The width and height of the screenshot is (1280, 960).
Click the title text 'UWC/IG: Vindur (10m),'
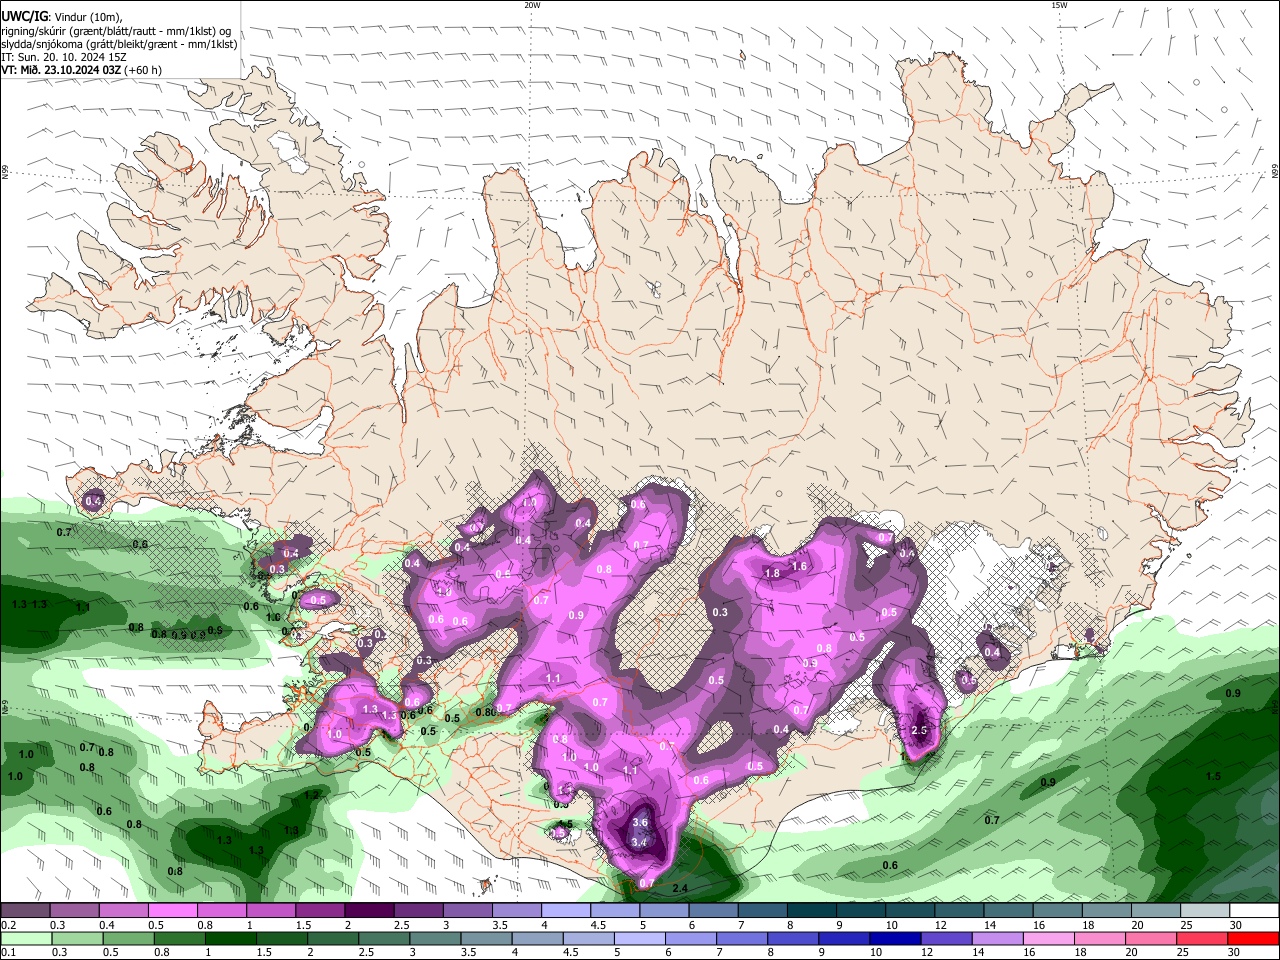pos(62,17)
